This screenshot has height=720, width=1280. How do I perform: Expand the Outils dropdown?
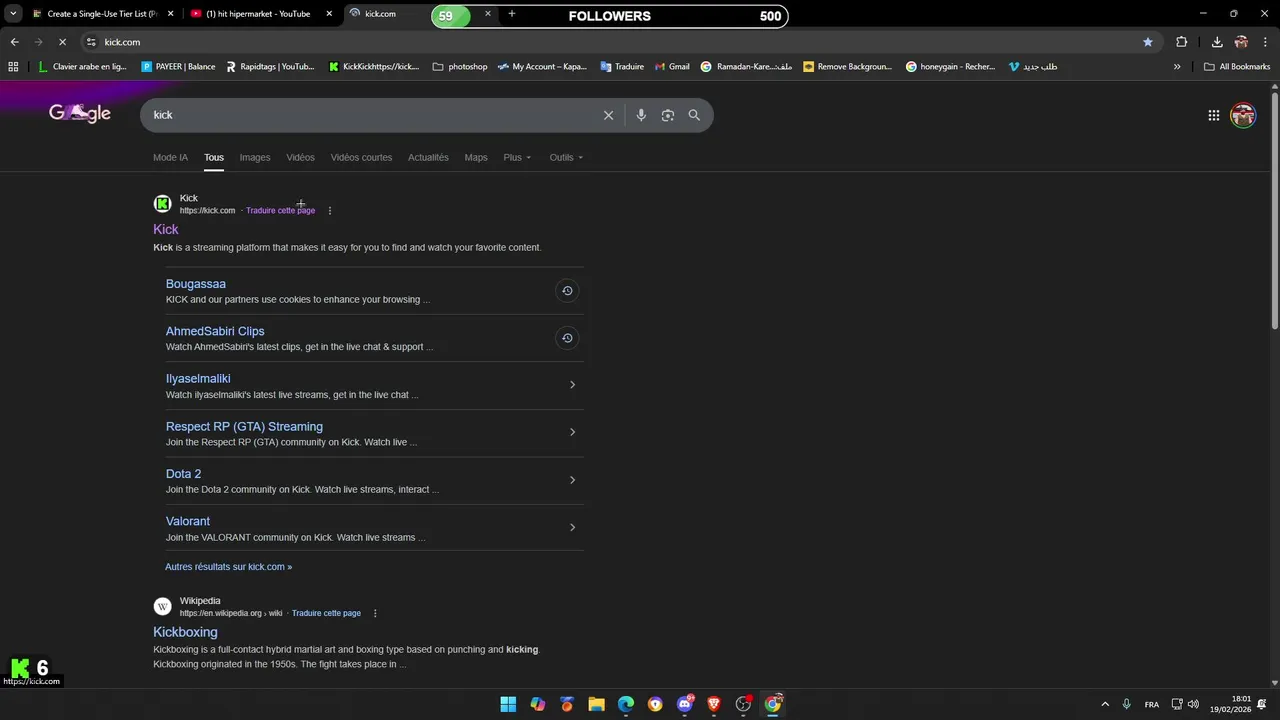tap(566, 157)
